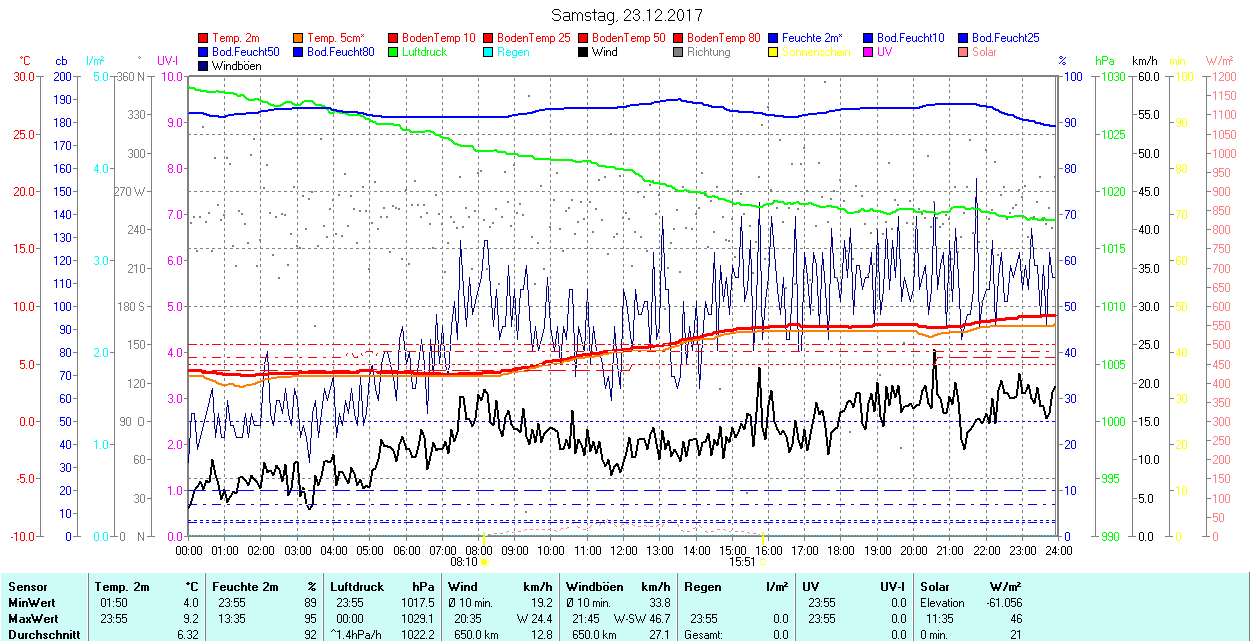The height and width of the screenshot is (641, 1250).
Task: Click the red Temp. 2m legend swatch
Action: pyautogui.click(x=204, y=38)
